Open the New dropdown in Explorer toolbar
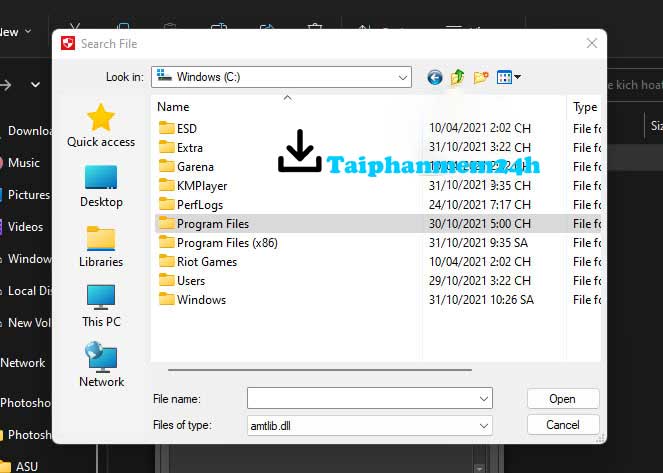This screenshot has width=663, height=473. click(x=16, y=32)
